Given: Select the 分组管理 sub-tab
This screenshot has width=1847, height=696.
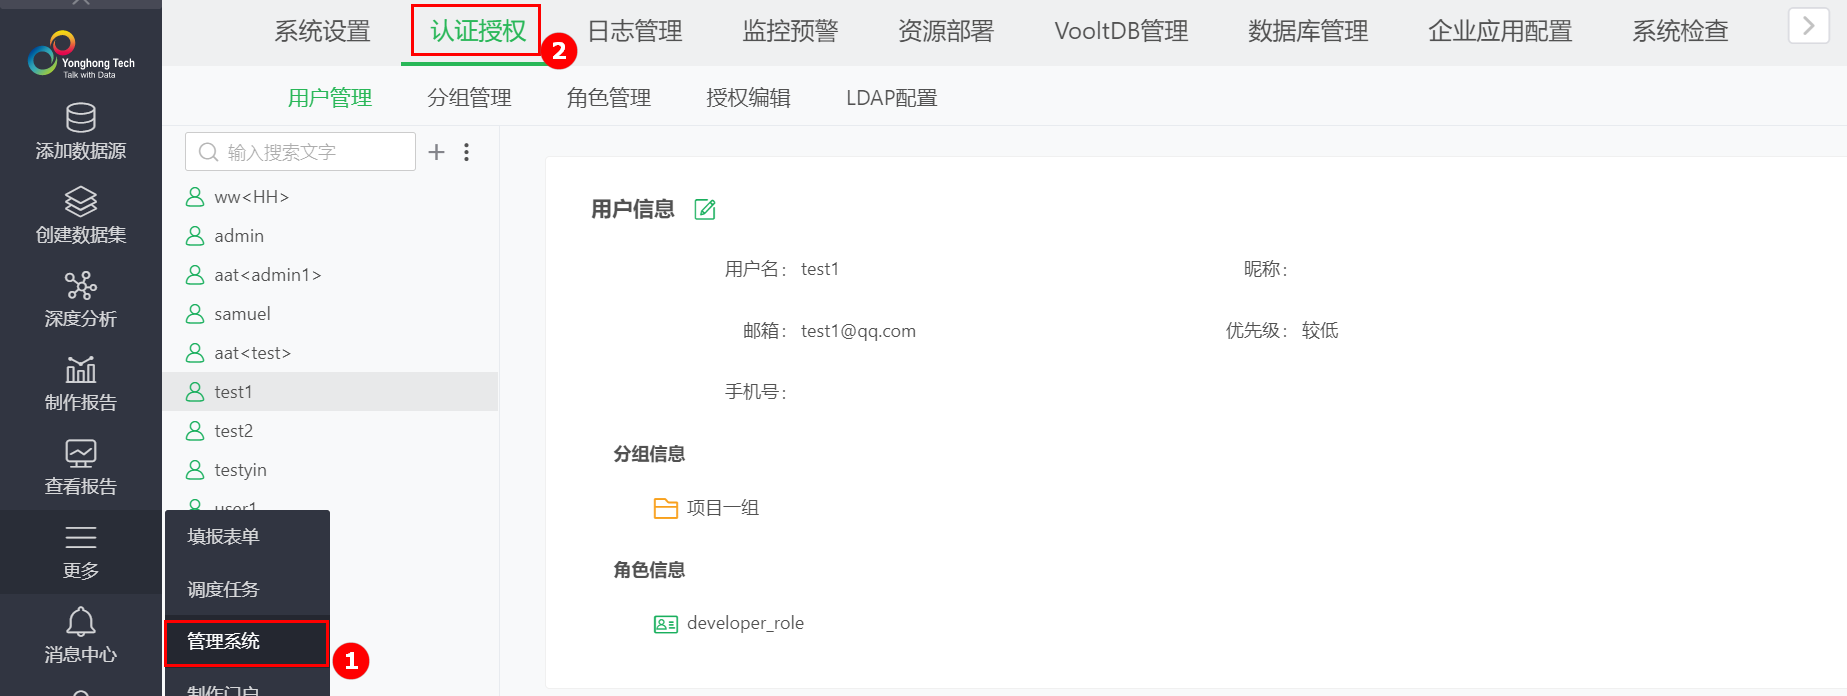Looking at the screenshot, I should 469,98.
